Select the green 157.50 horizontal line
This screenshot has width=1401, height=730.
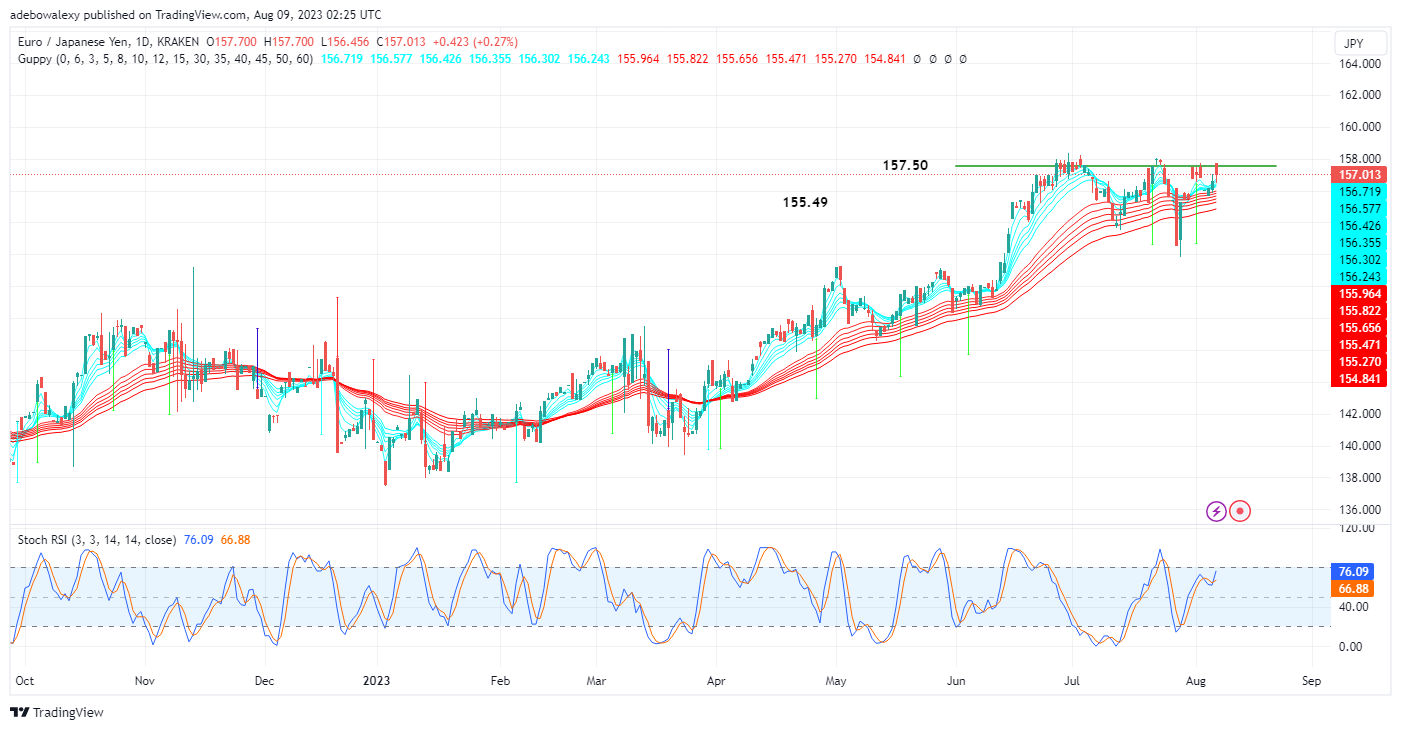coord(1115,165)
